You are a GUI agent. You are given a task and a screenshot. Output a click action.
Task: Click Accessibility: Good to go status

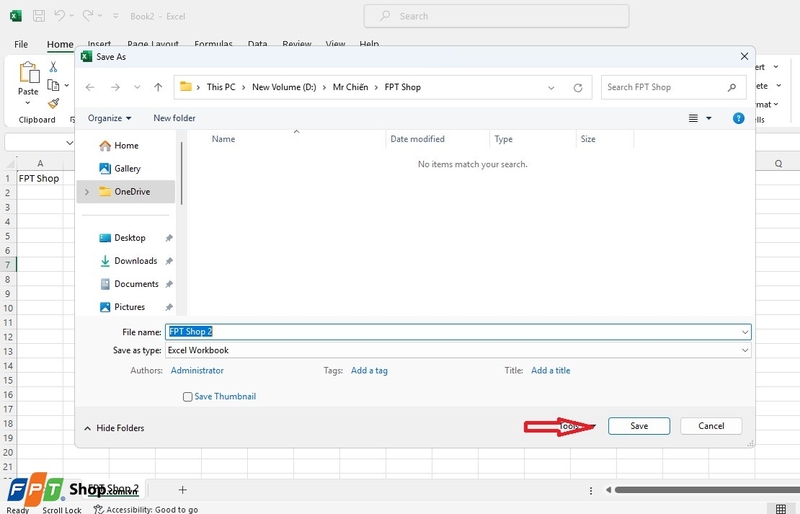[146, 509]
